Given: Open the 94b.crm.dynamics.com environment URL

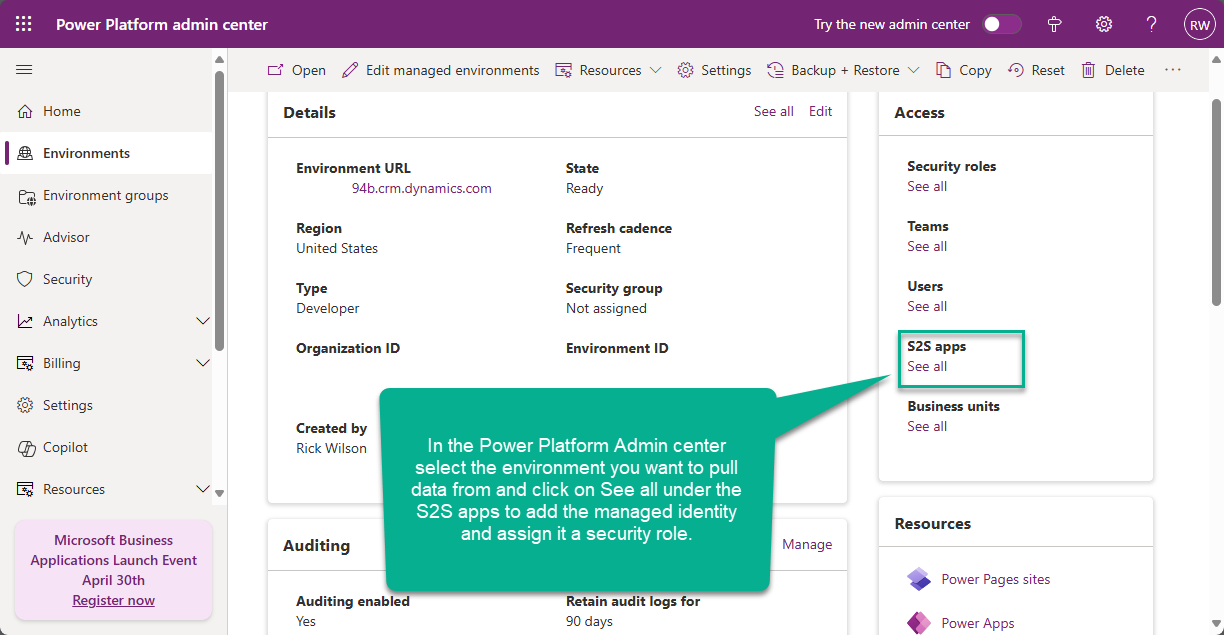Looking at the screenshot, I should coord(422,188).
